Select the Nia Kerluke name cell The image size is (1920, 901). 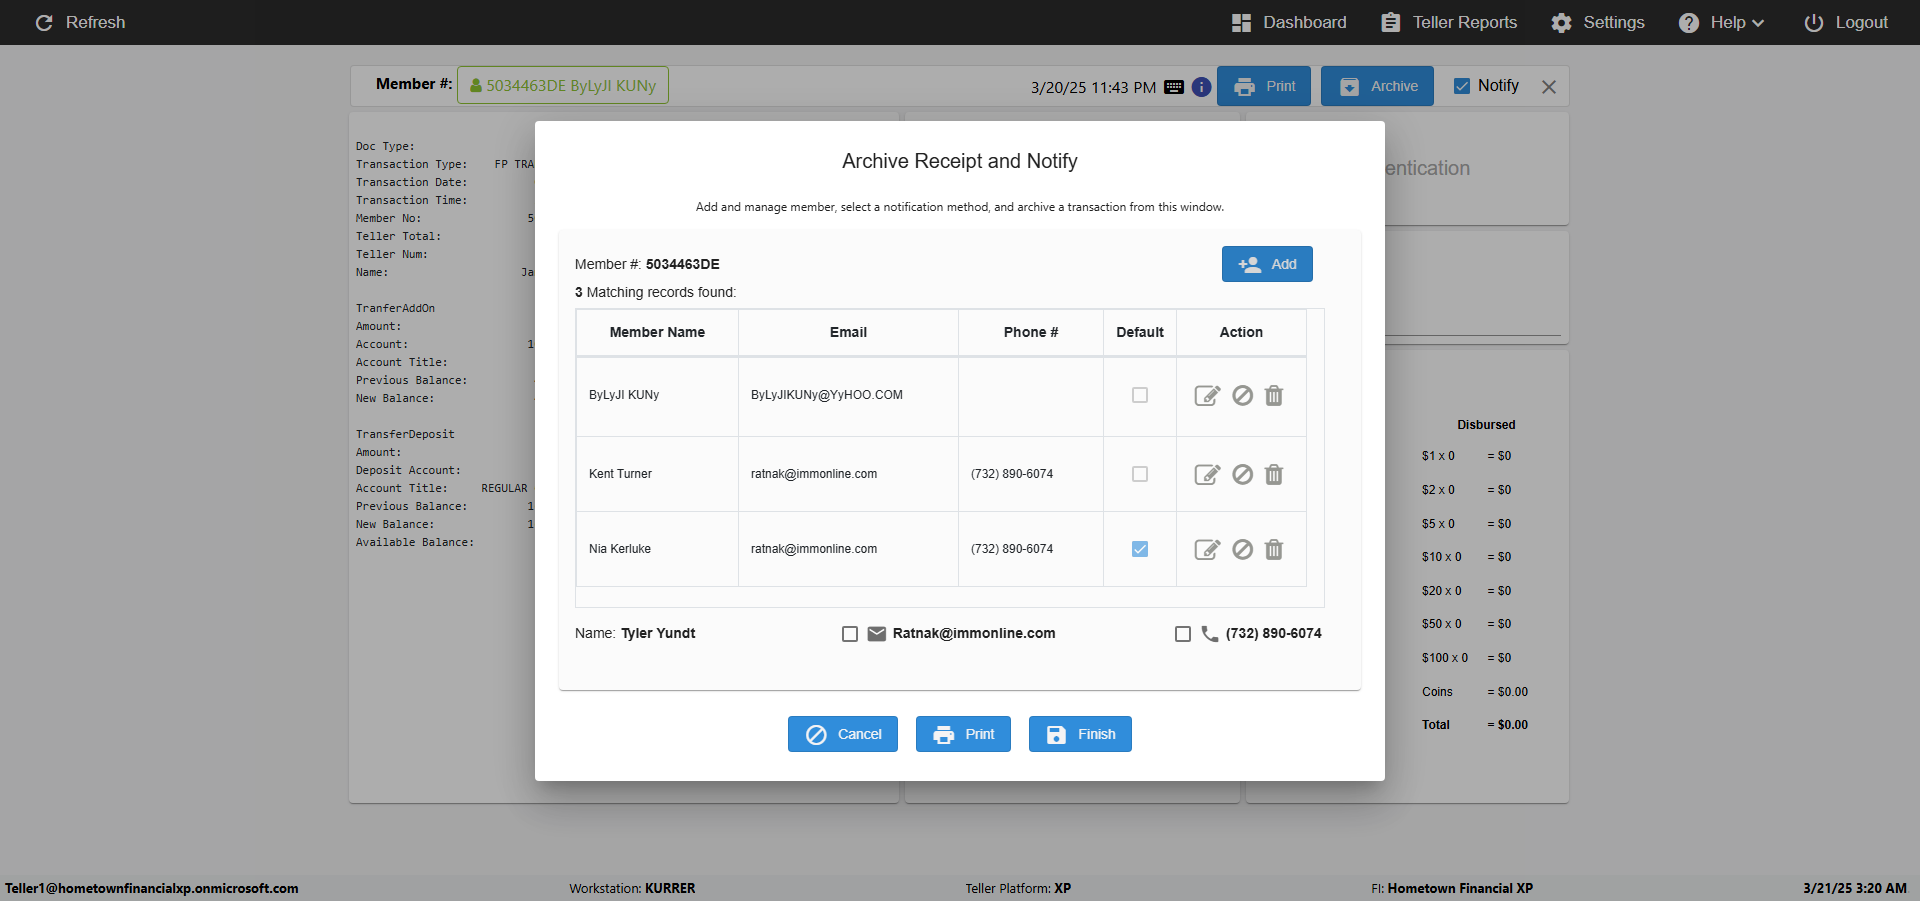(657, 549)
